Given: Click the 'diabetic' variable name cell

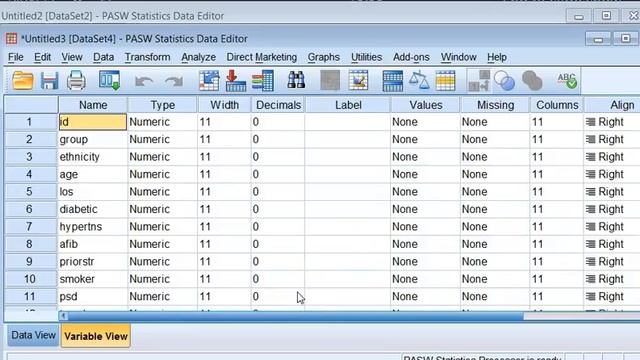Looking at the screenshot, I should click(93, 209).
